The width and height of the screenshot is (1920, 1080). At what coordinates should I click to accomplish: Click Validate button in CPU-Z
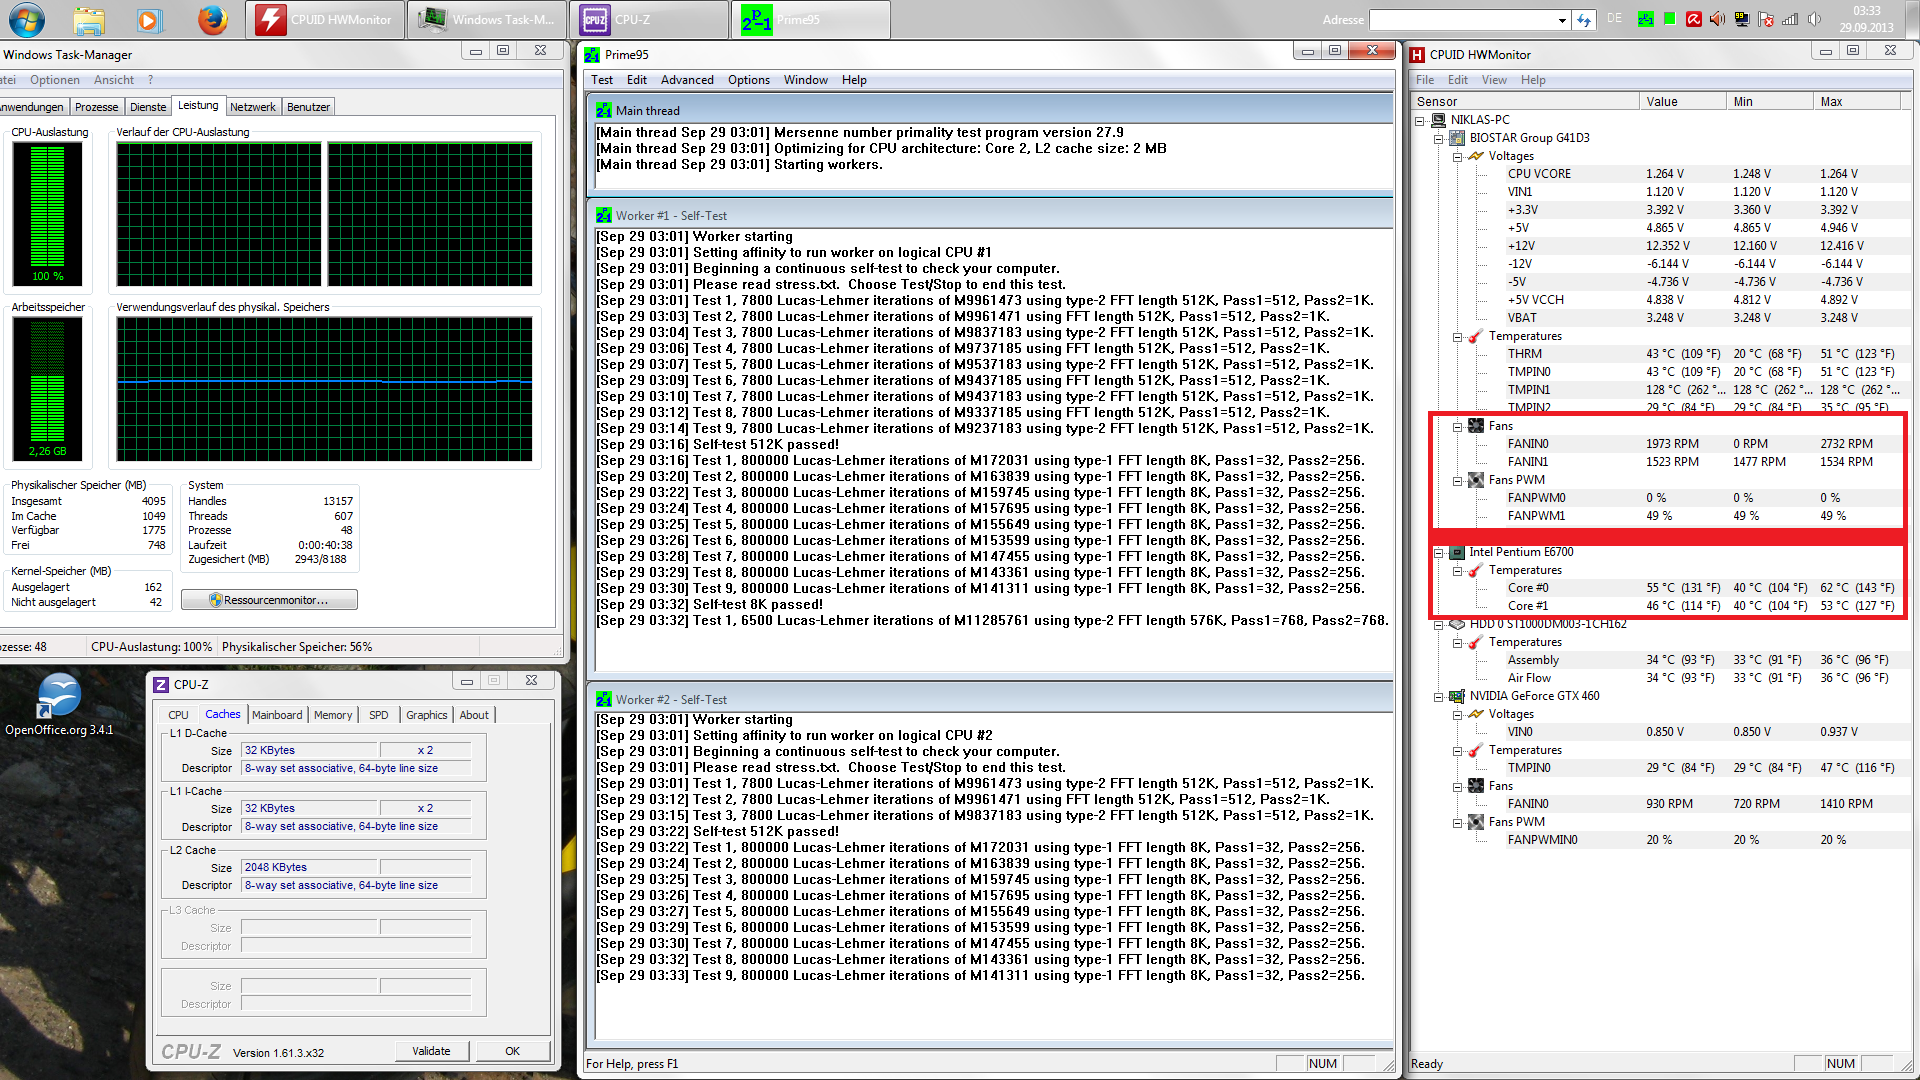[x=431, y=1051]
